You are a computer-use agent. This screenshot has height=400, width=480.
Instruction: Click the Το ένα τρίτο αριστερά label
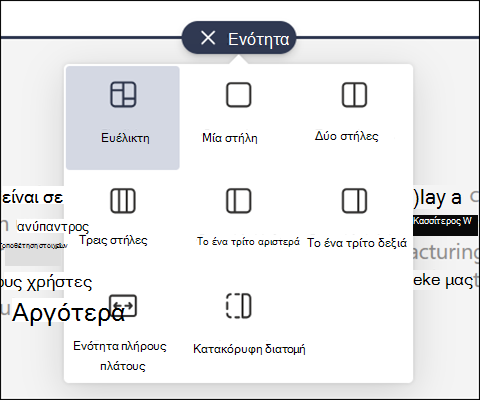[248, 241]
